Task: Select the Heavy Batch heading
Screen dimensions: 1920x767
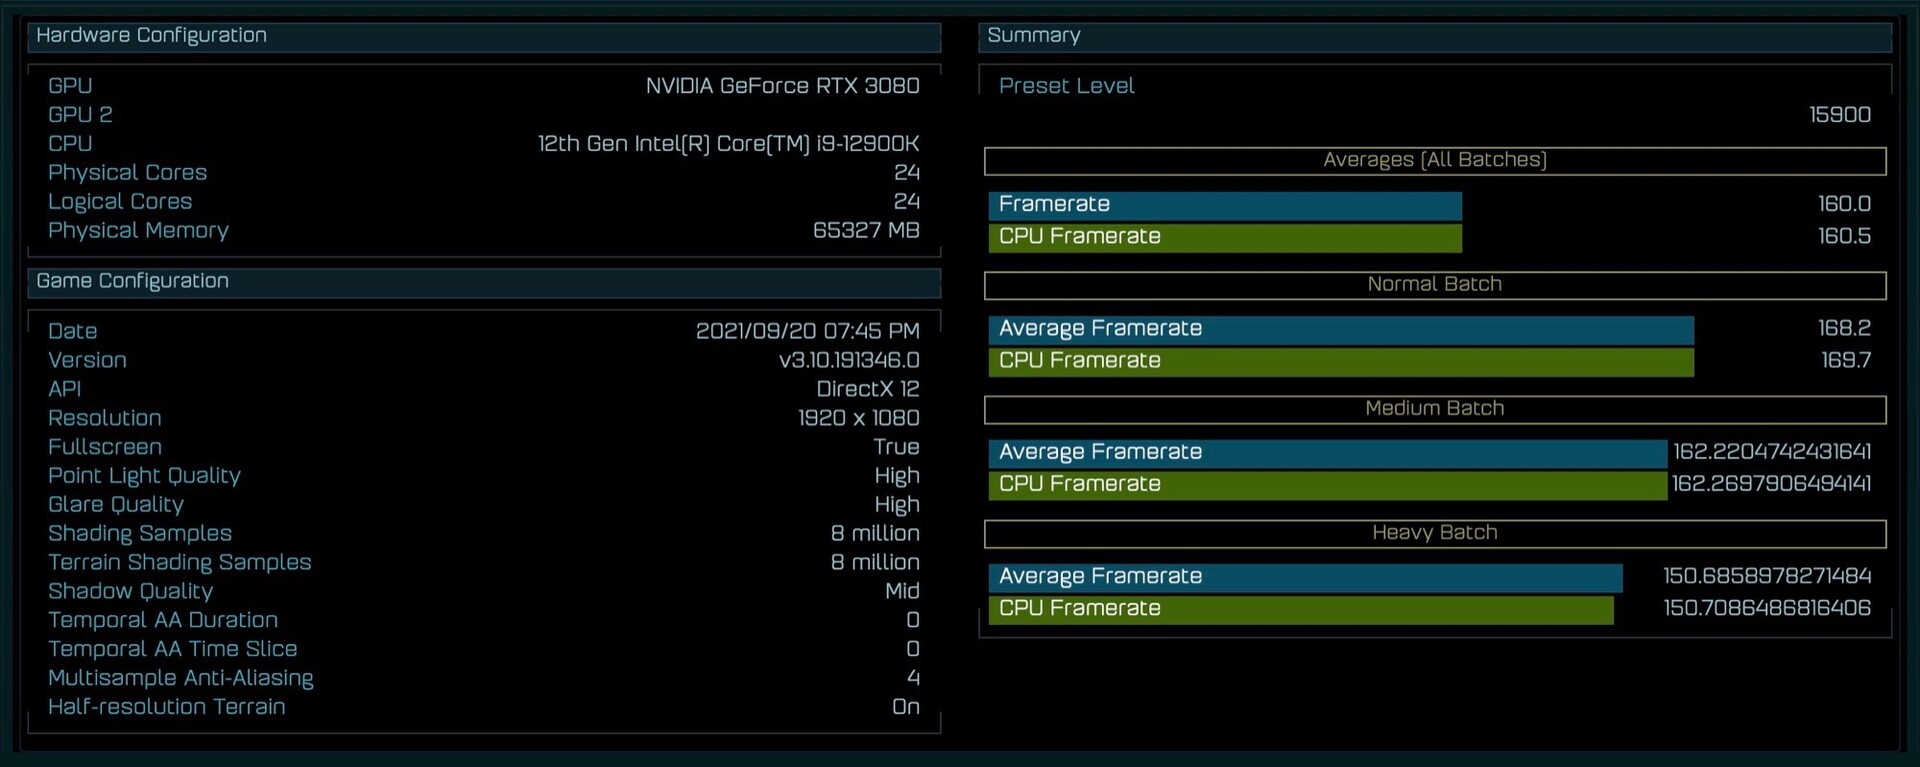Action: tap(1434, 532)
